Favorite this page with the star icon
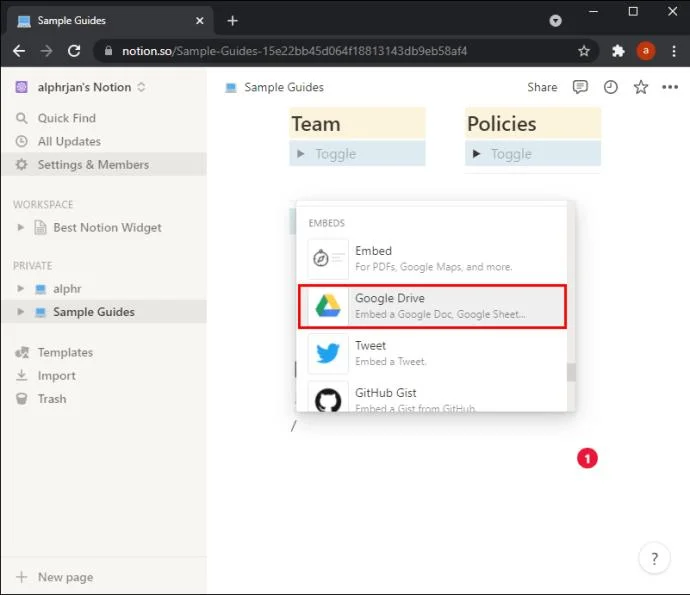 pos(641,87)
